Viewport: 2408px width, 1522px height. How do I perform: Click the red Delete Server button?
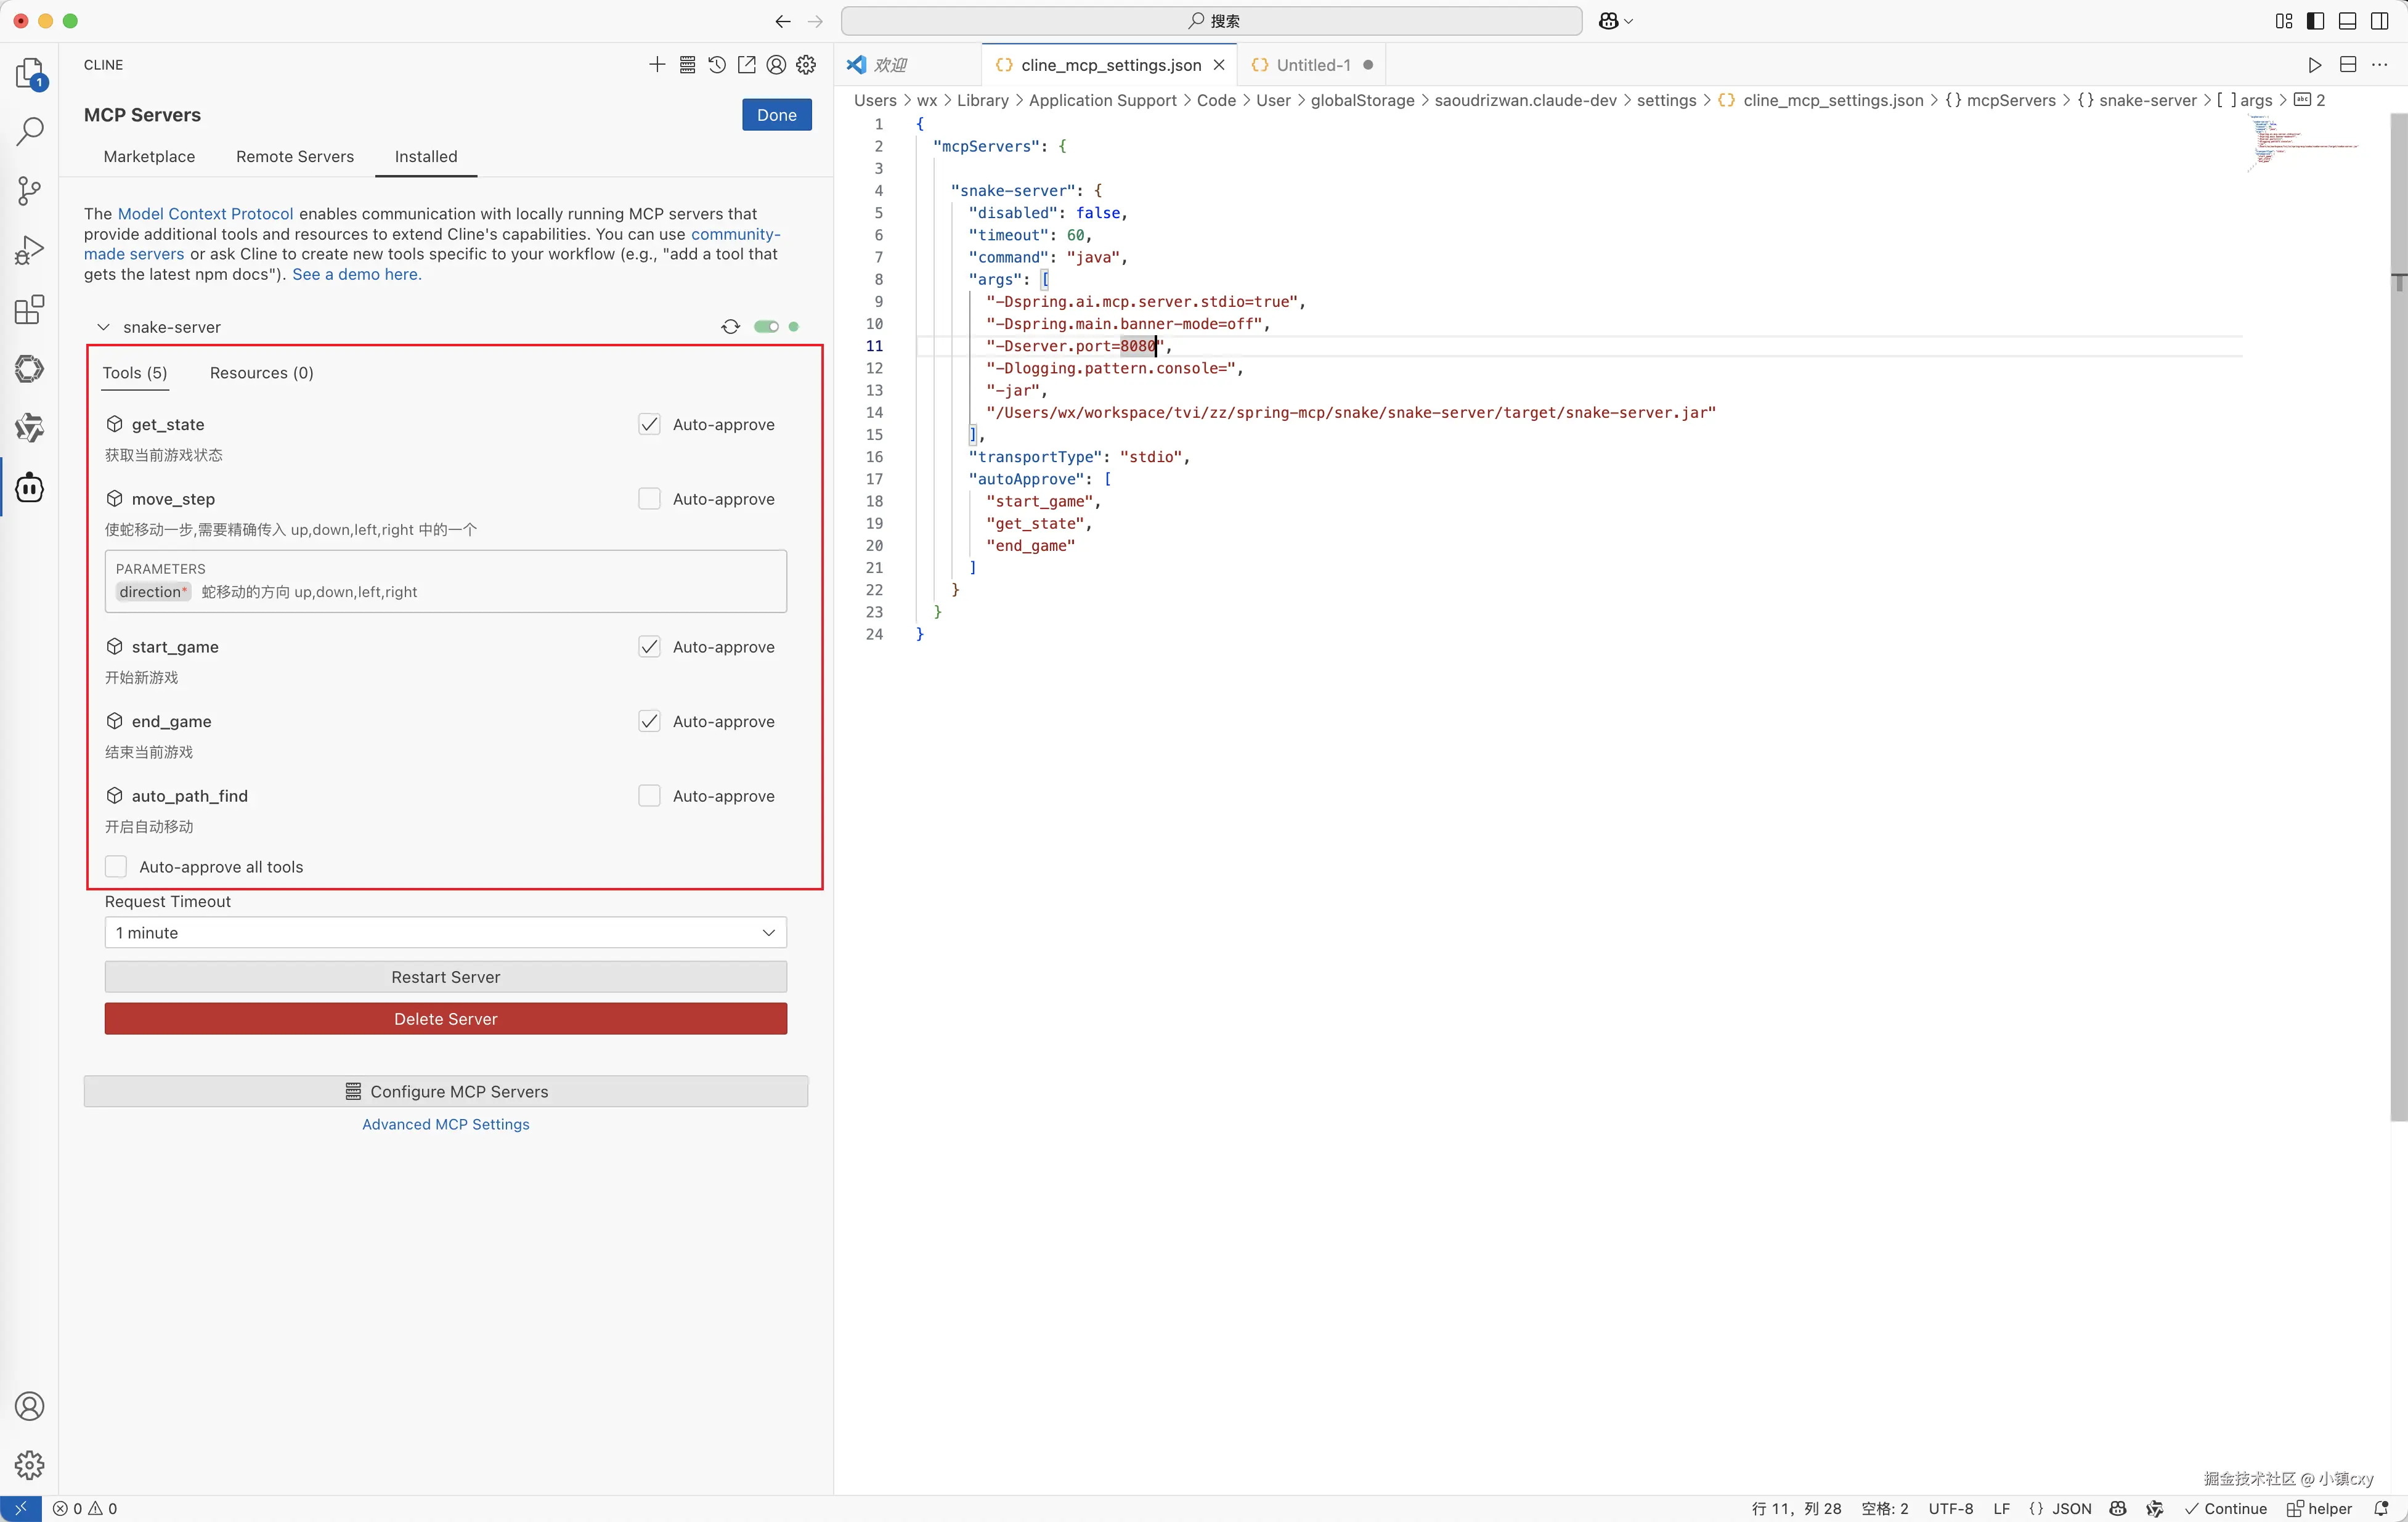pyautogui.click(x=445, y=1019)
